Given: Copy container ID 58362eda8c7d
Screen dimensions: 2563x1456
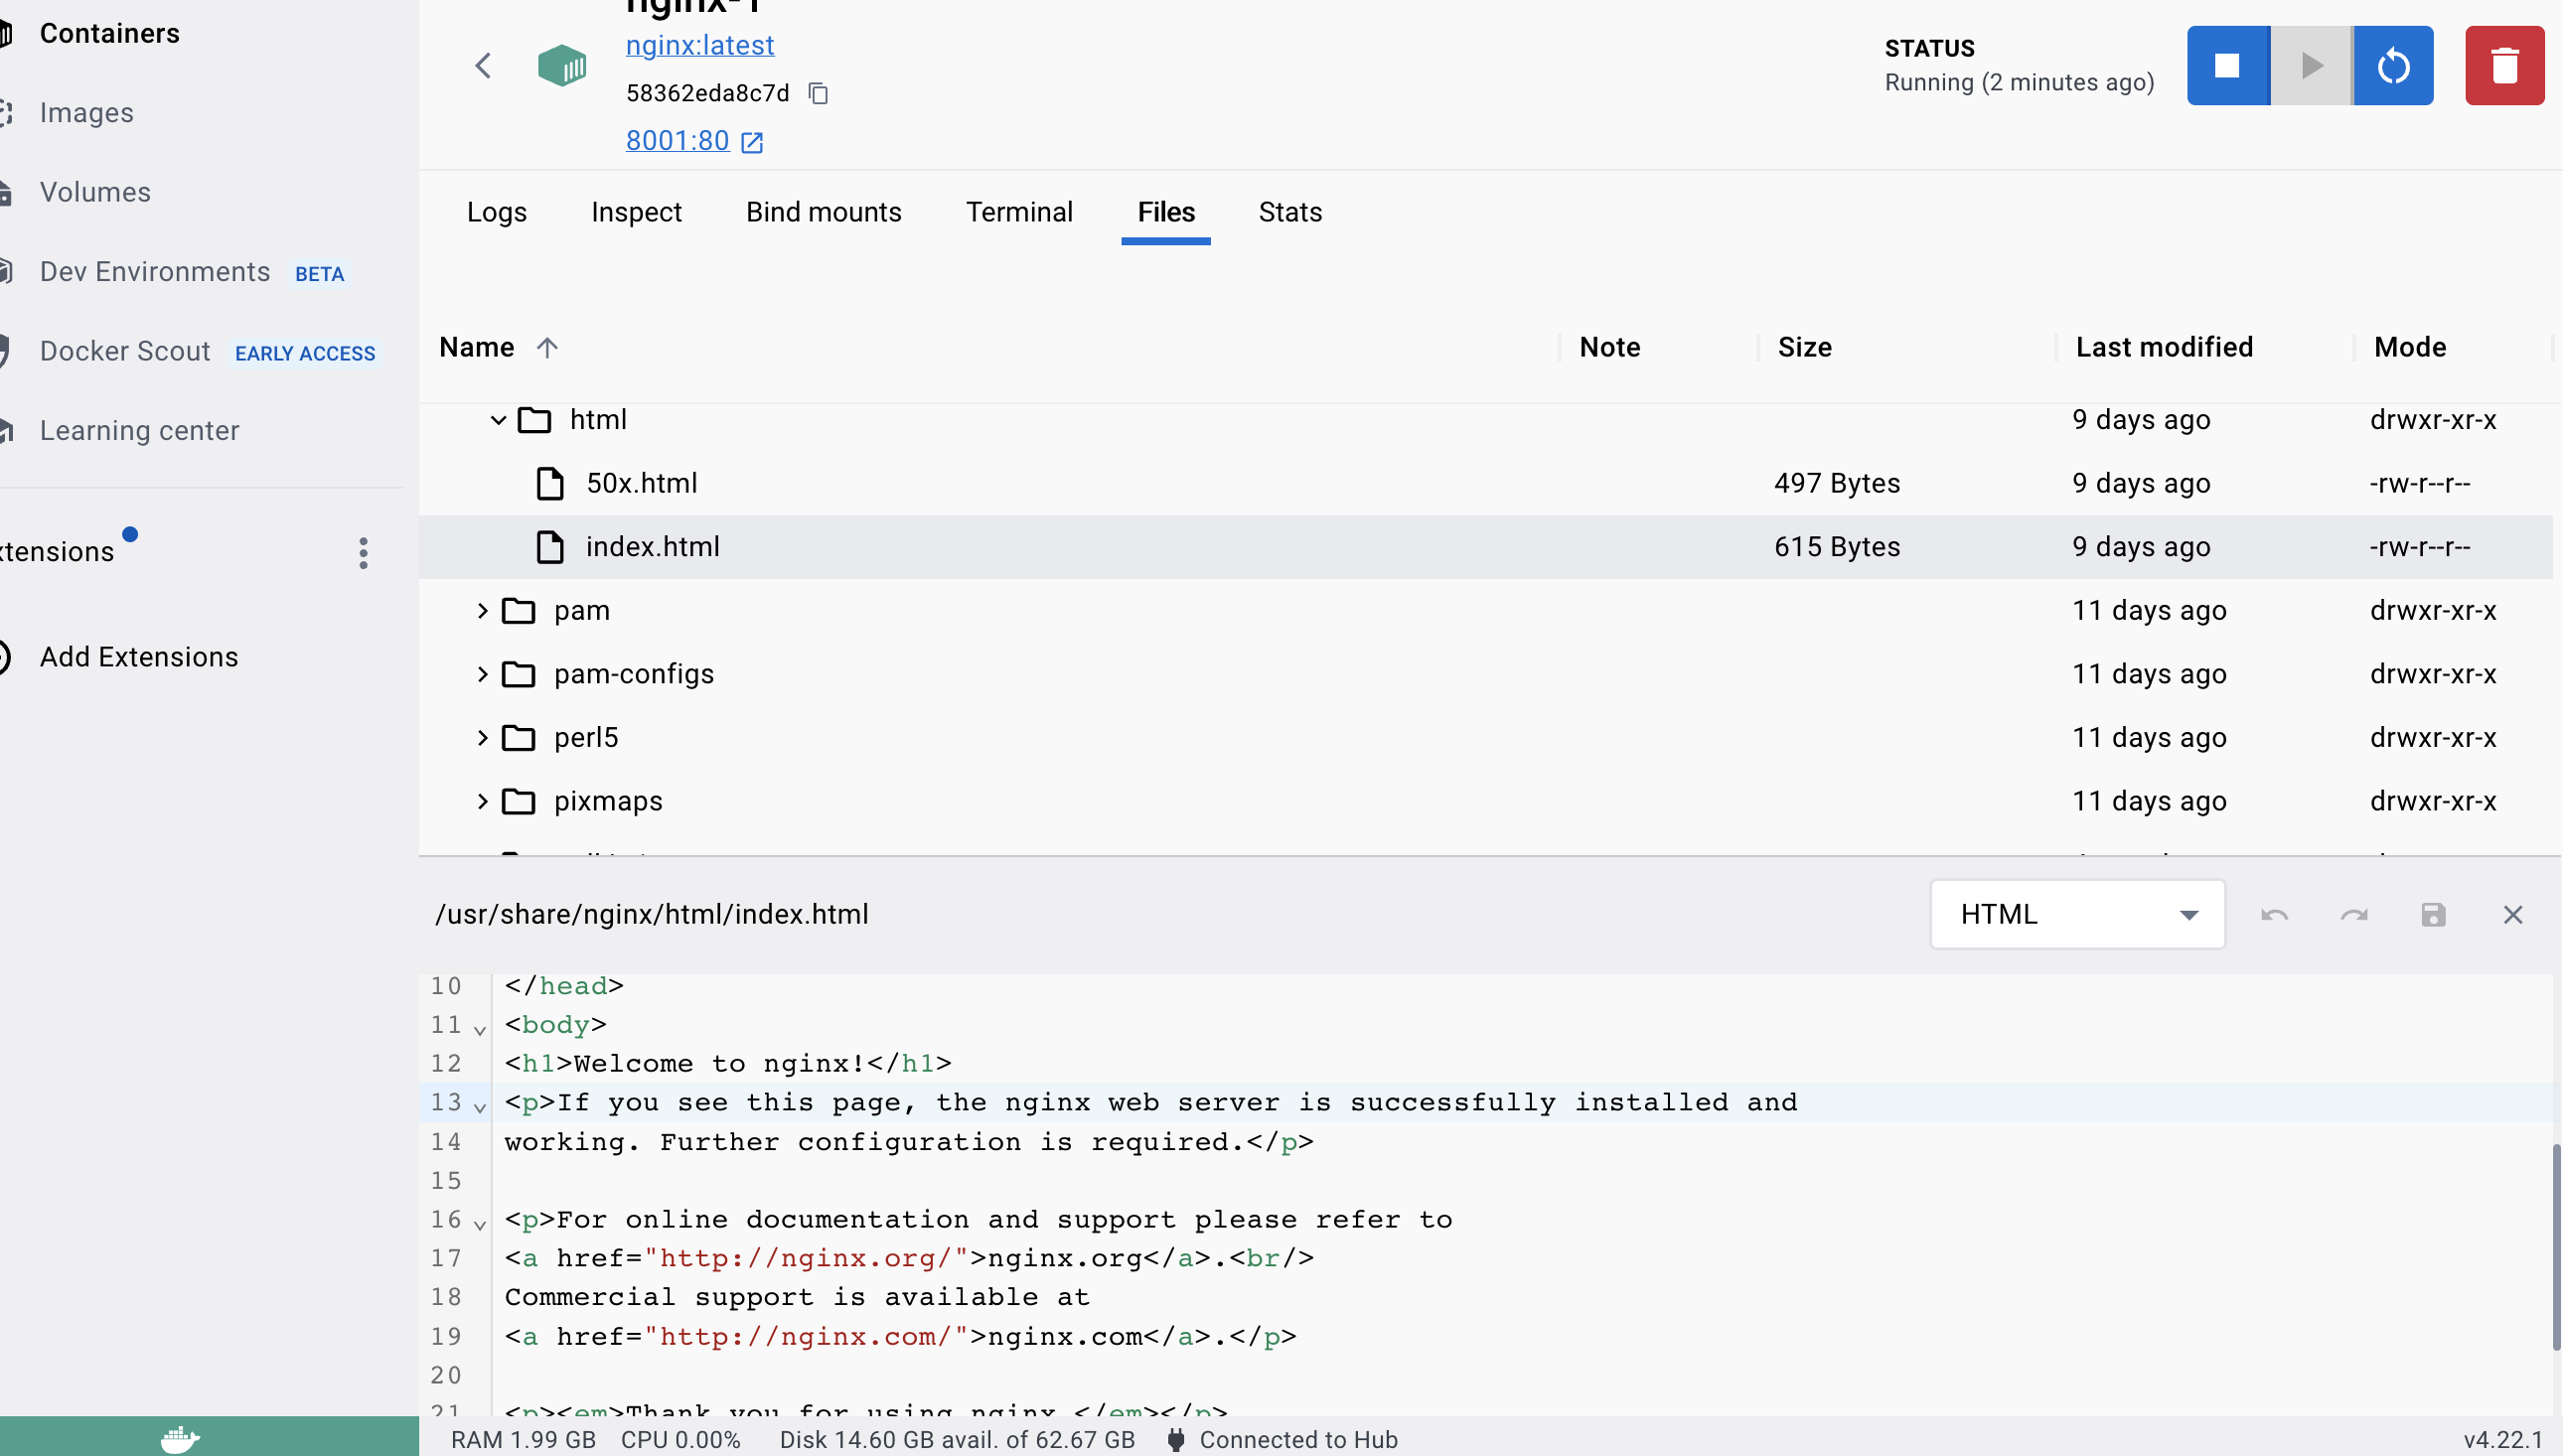Looking at the screenshot, I should pos(818,93).
